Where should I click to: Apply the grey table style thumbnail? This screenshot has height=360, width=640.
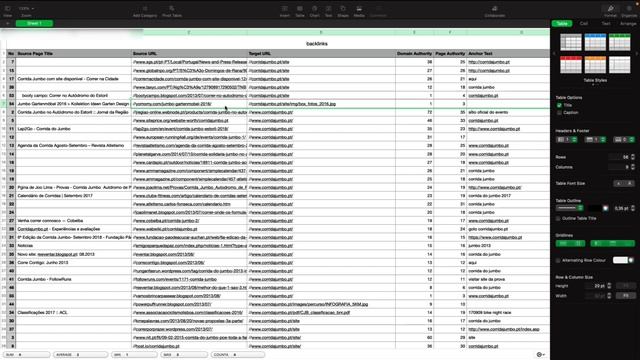[x=571, y=42]
